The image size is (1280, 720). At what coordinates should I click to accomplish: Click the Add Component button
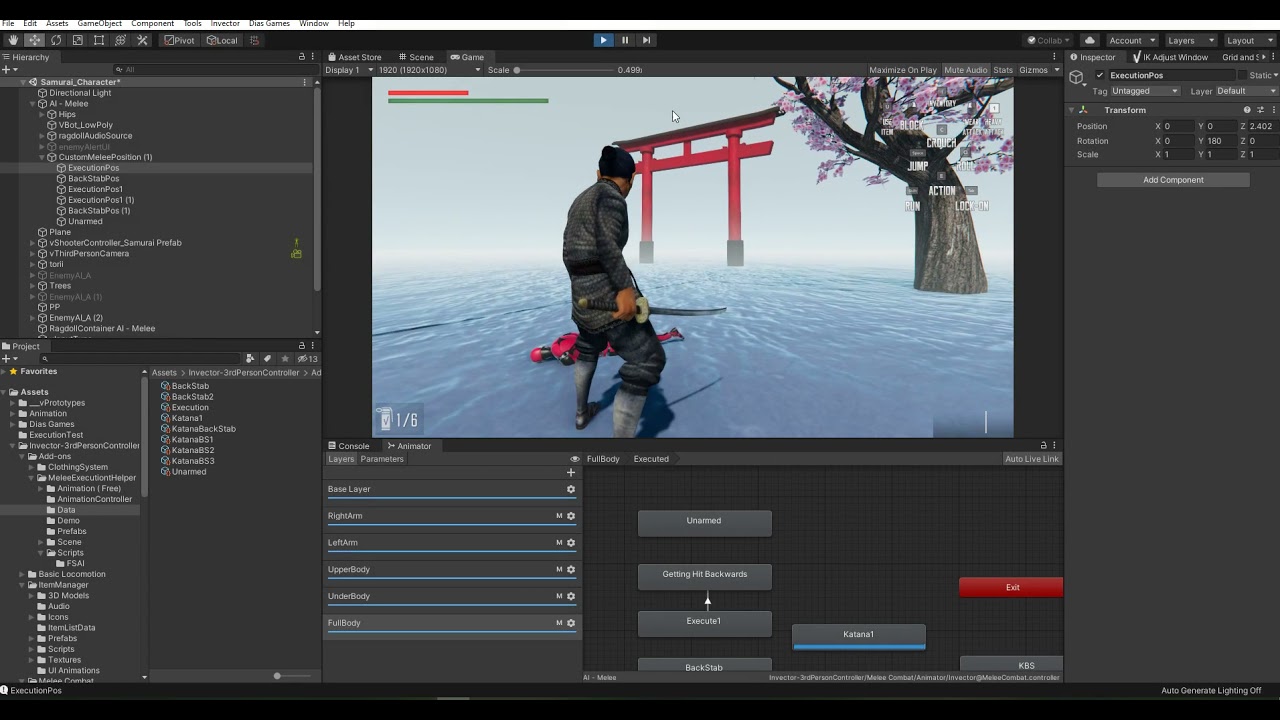click(x=1173, y=180)
